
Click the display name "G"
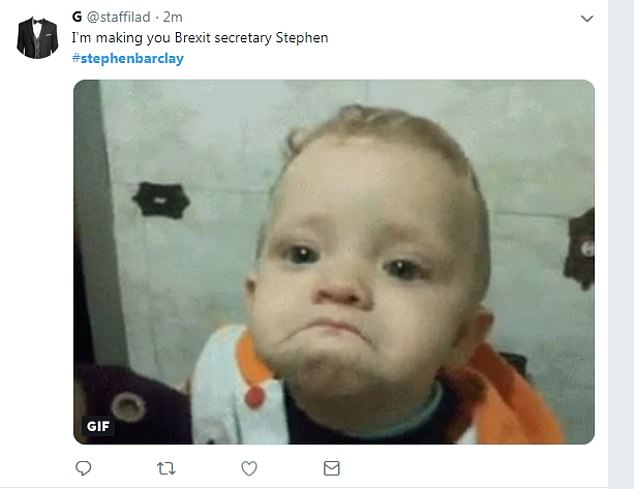(78, 18)
